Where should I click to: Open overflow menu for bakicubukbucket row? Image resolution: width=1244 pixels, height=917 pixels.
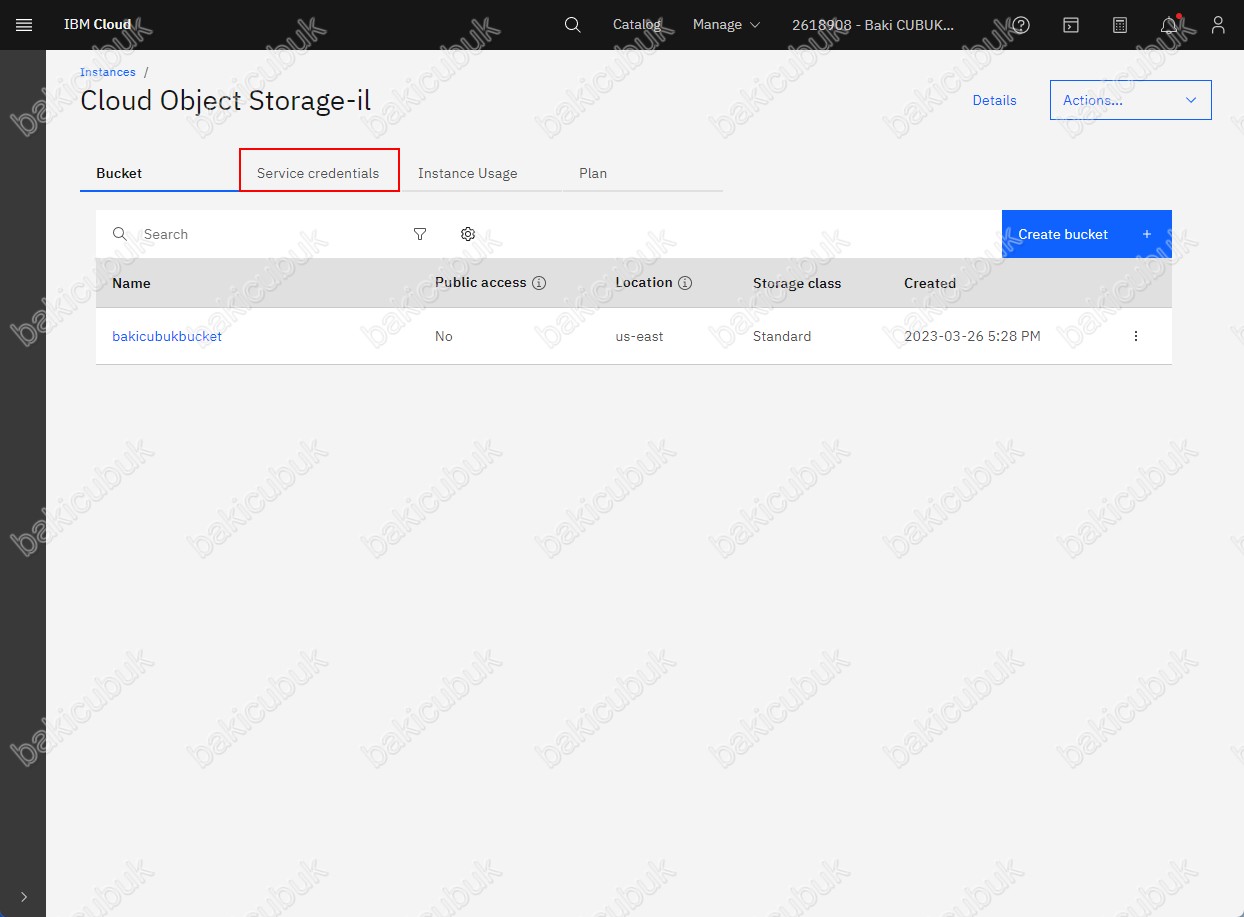click(1135, 336)
